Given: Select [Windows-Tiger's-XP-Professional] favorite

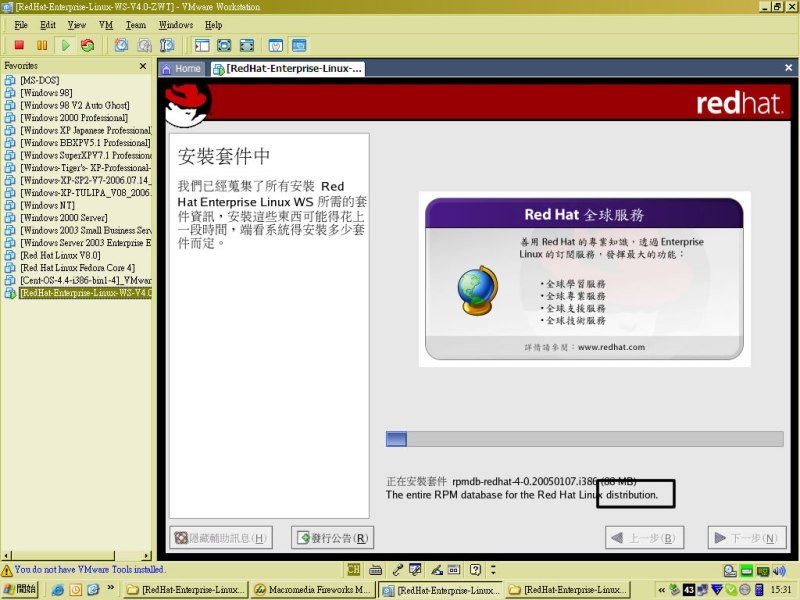Looking at the screenshot, I should pyautogui.click(x=78, y=168).
